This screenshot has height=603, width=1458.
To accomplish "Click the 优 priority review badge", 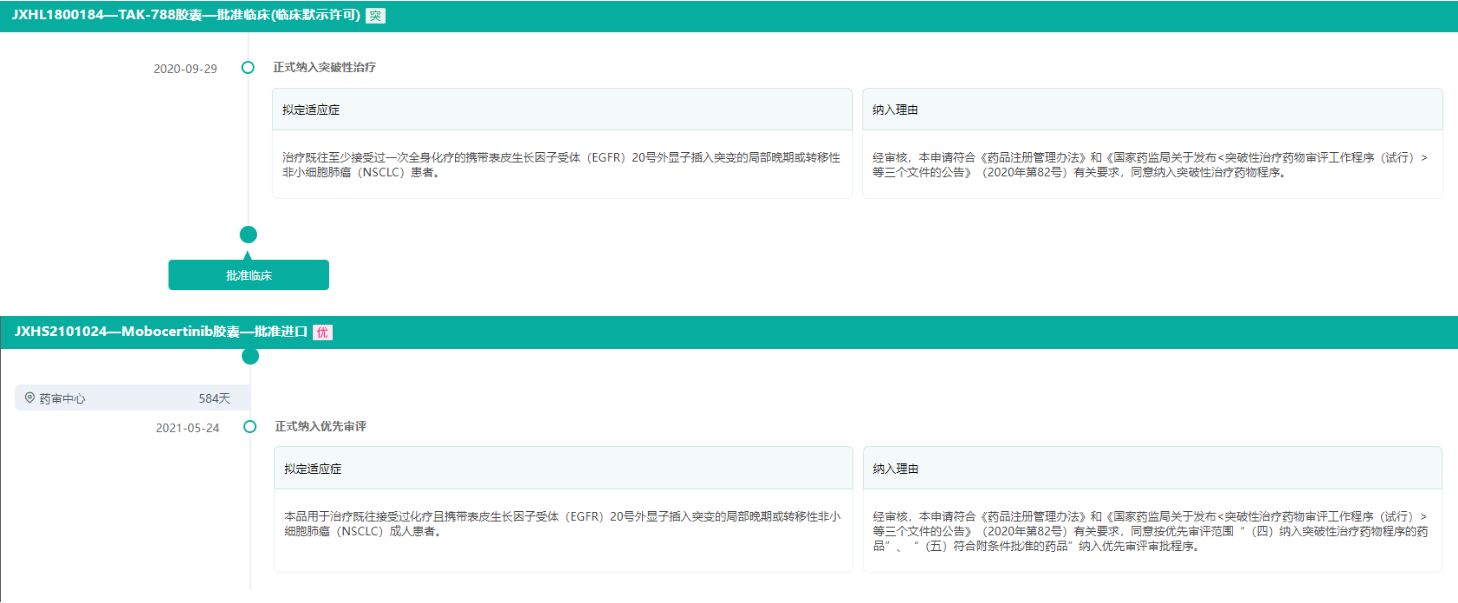I will [322, 332].
